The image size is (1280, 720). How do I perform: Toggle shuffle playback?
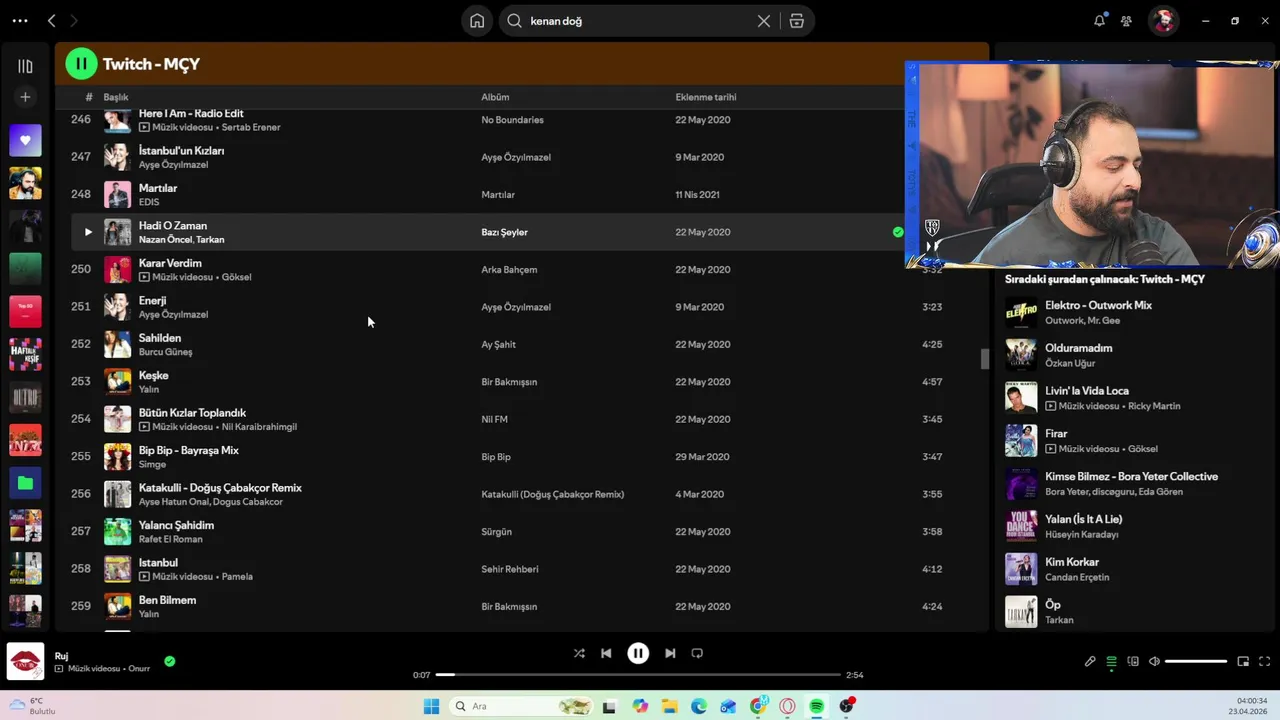[579, 653]
